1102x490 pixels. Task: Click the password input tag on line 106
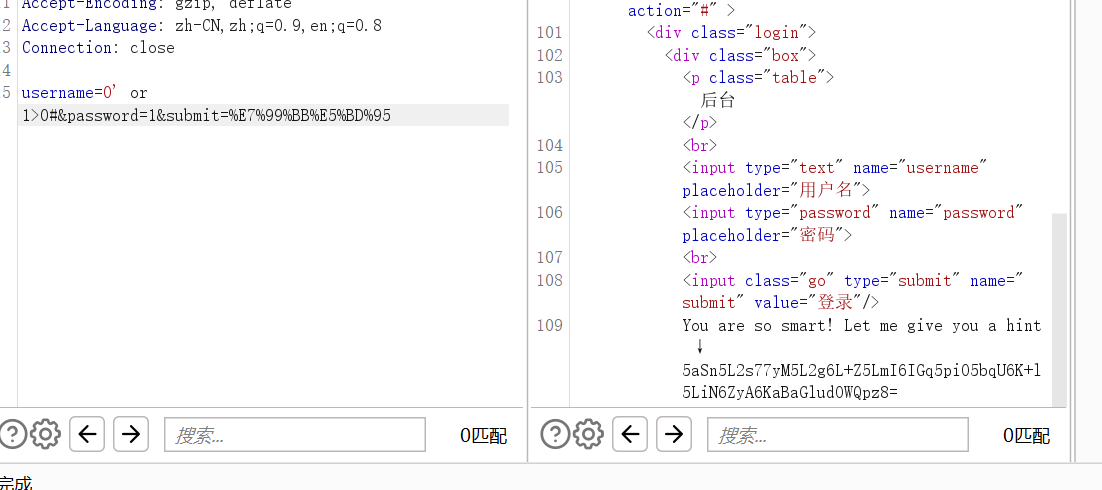(x=851, y=213)
